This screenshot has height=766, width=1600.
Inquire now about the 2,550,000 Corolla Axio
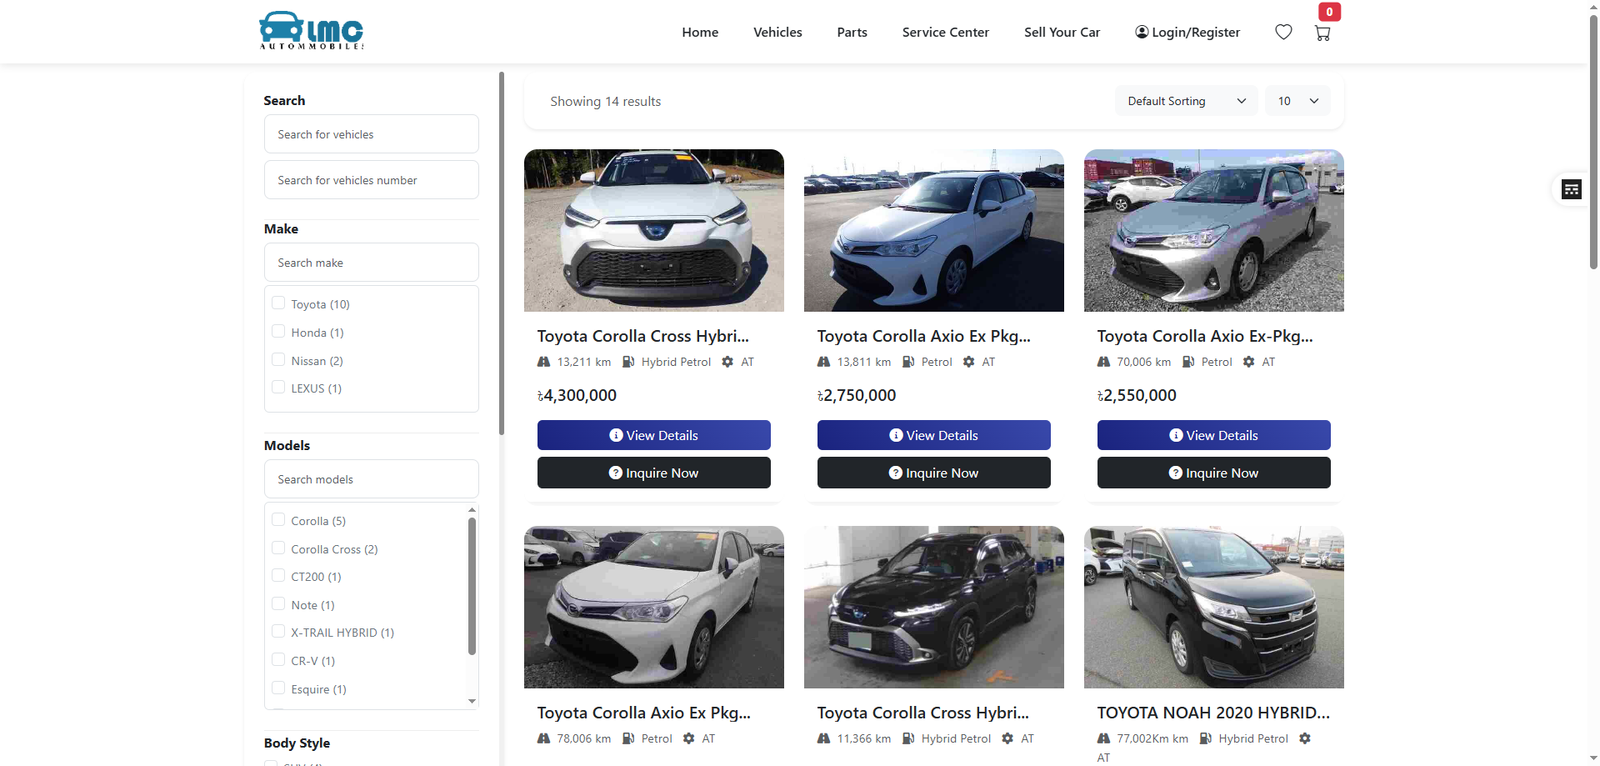click(x=1214, y=473)
